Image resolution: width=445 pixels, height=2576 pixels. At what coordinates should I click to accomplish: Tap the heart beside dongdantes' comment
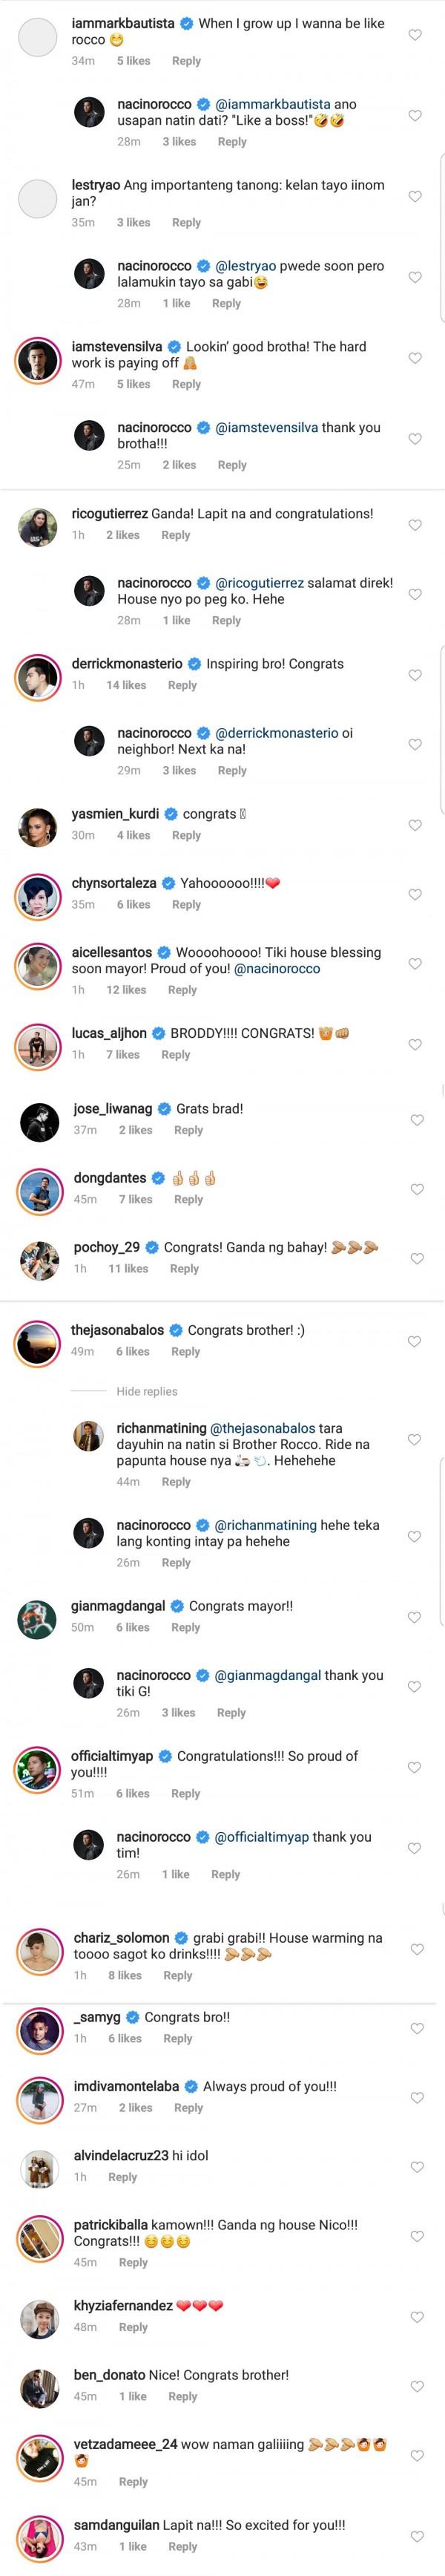415,1189
